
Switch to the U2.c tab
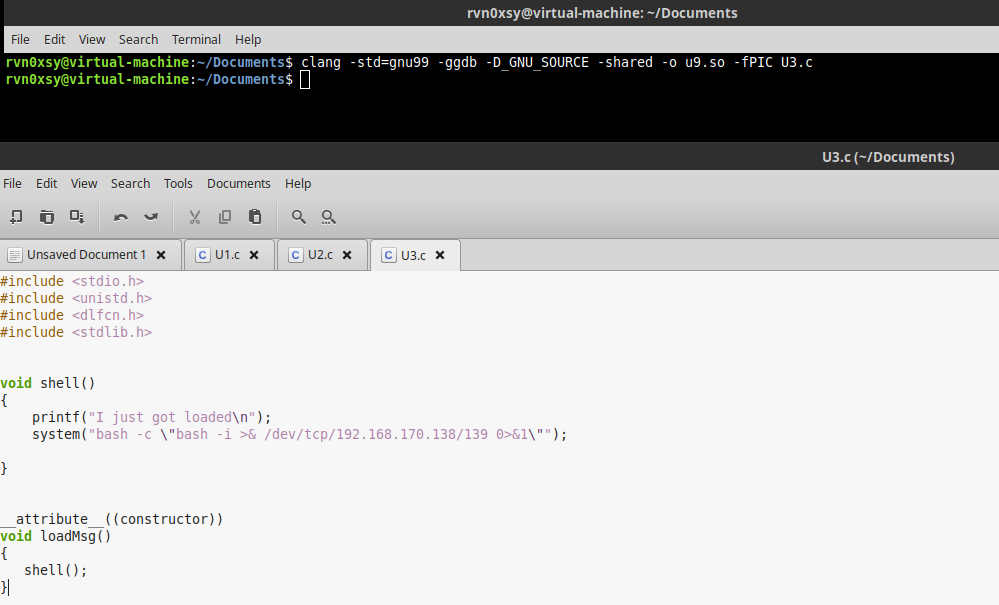[320, 255]
